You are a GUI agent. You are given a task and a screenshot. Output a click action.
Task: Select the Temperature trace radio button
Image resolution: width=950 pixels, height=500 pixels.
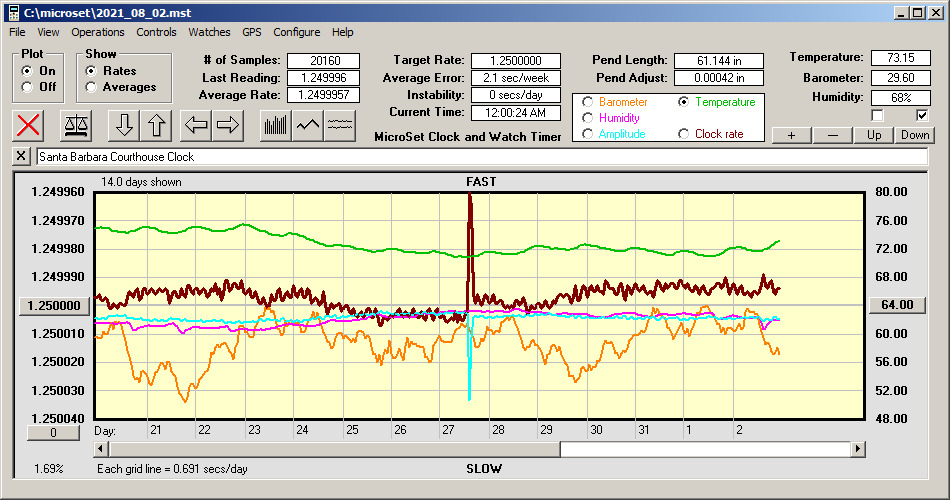pyautogui.click(x=683, y=102)
